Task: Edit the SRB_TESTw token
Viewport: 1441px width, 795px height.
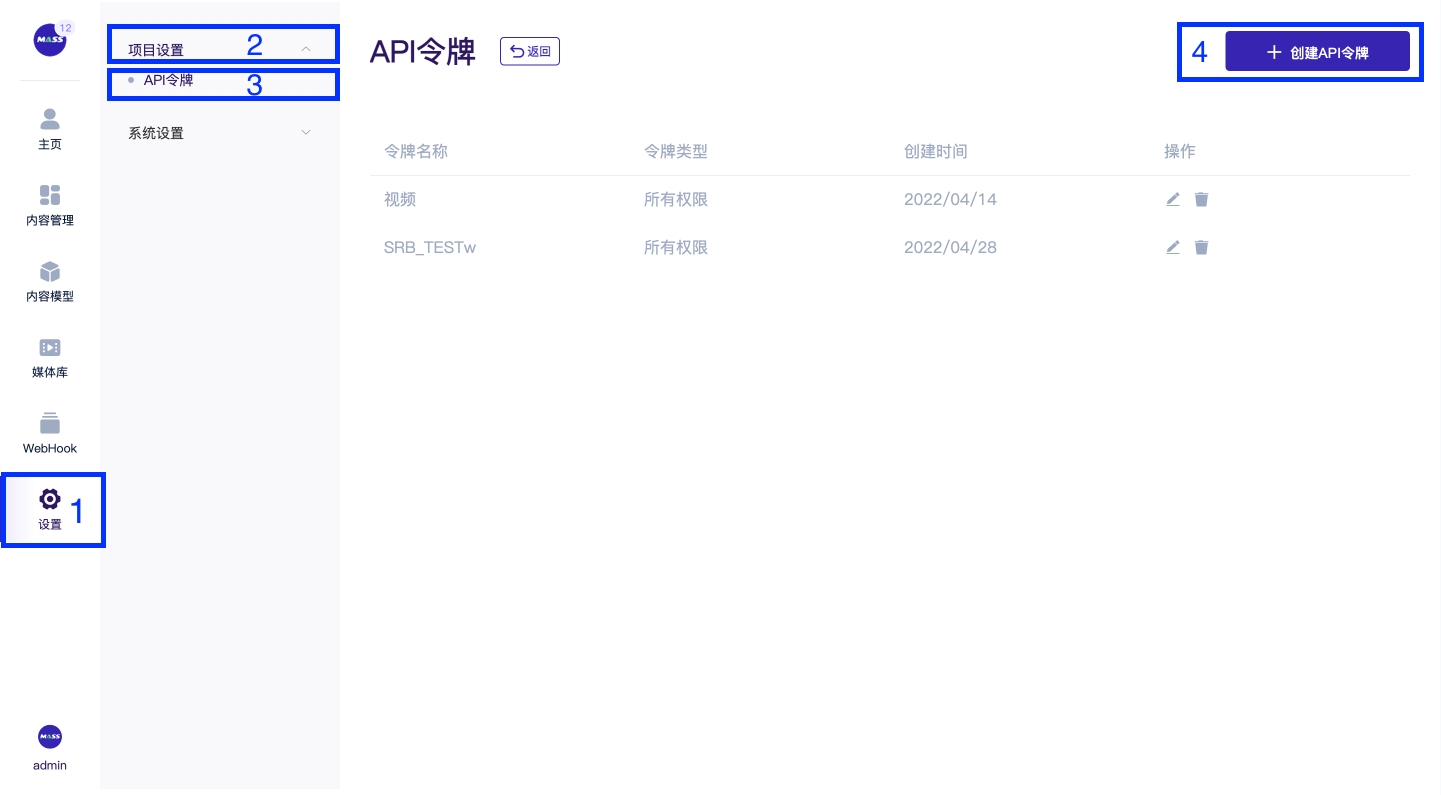Action: 1173,247
